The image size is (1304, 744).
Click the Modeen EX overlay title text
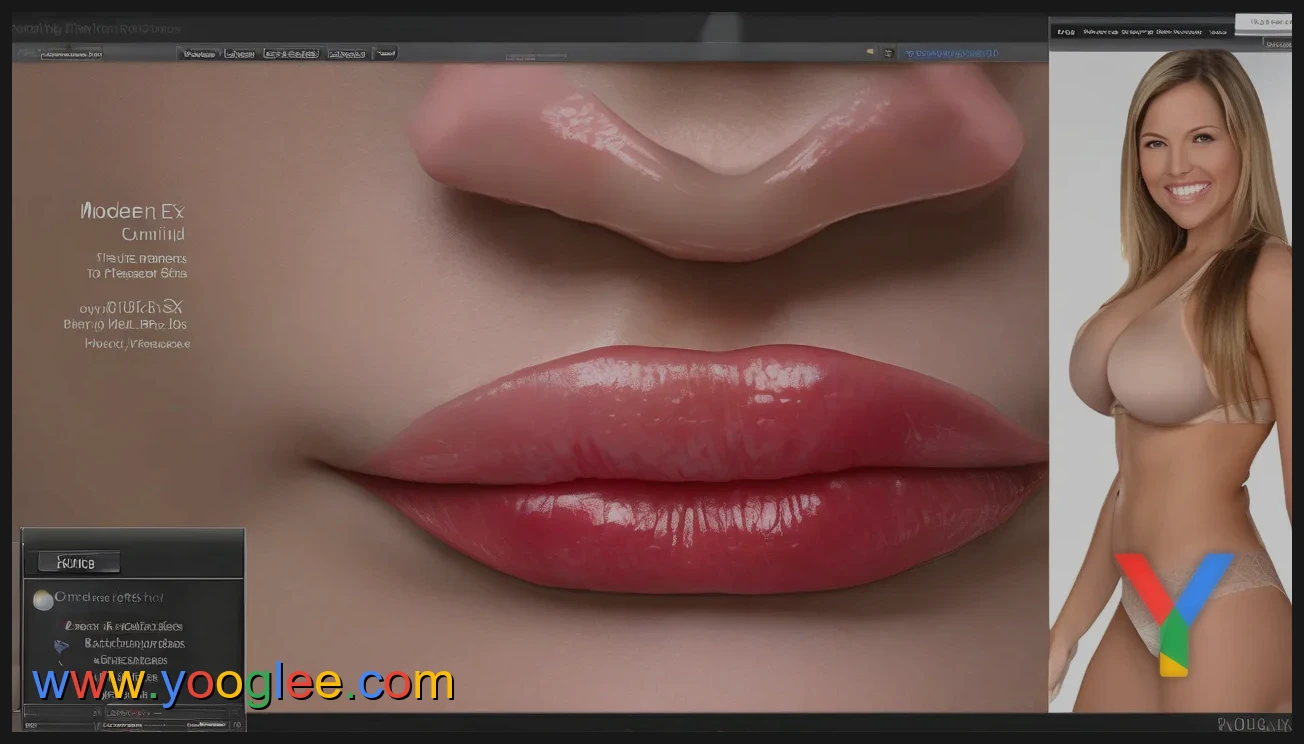(132, 211)
